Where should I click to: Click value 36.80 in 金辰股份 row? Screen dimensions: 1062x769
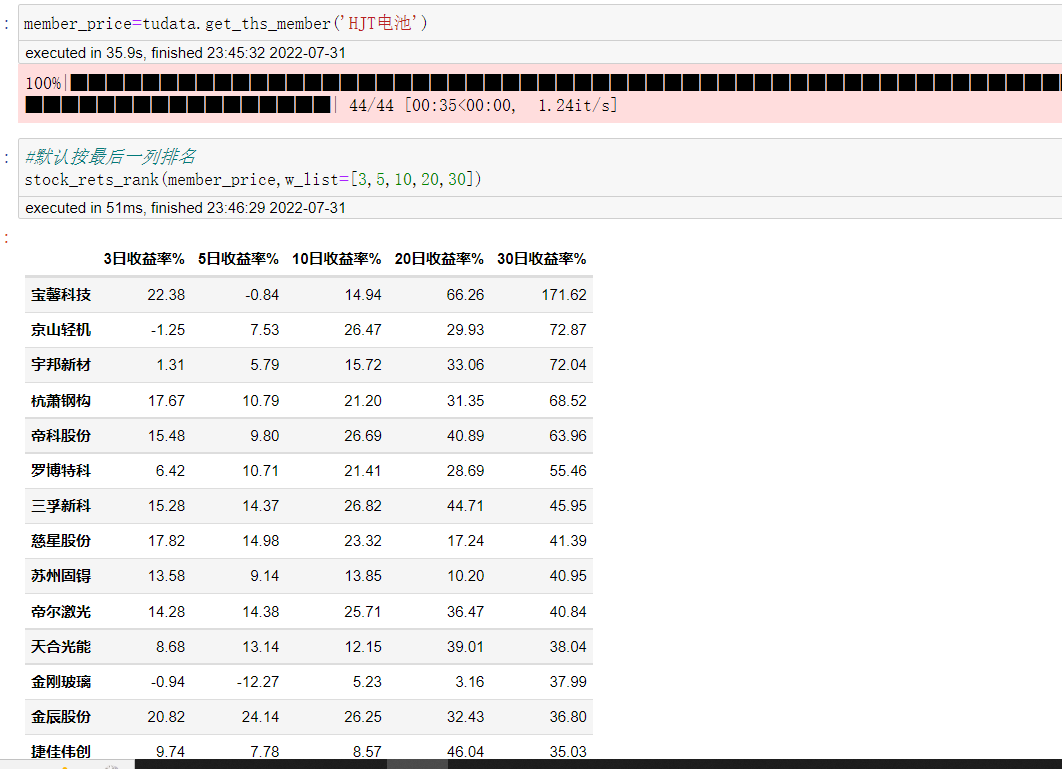[568, 717]
